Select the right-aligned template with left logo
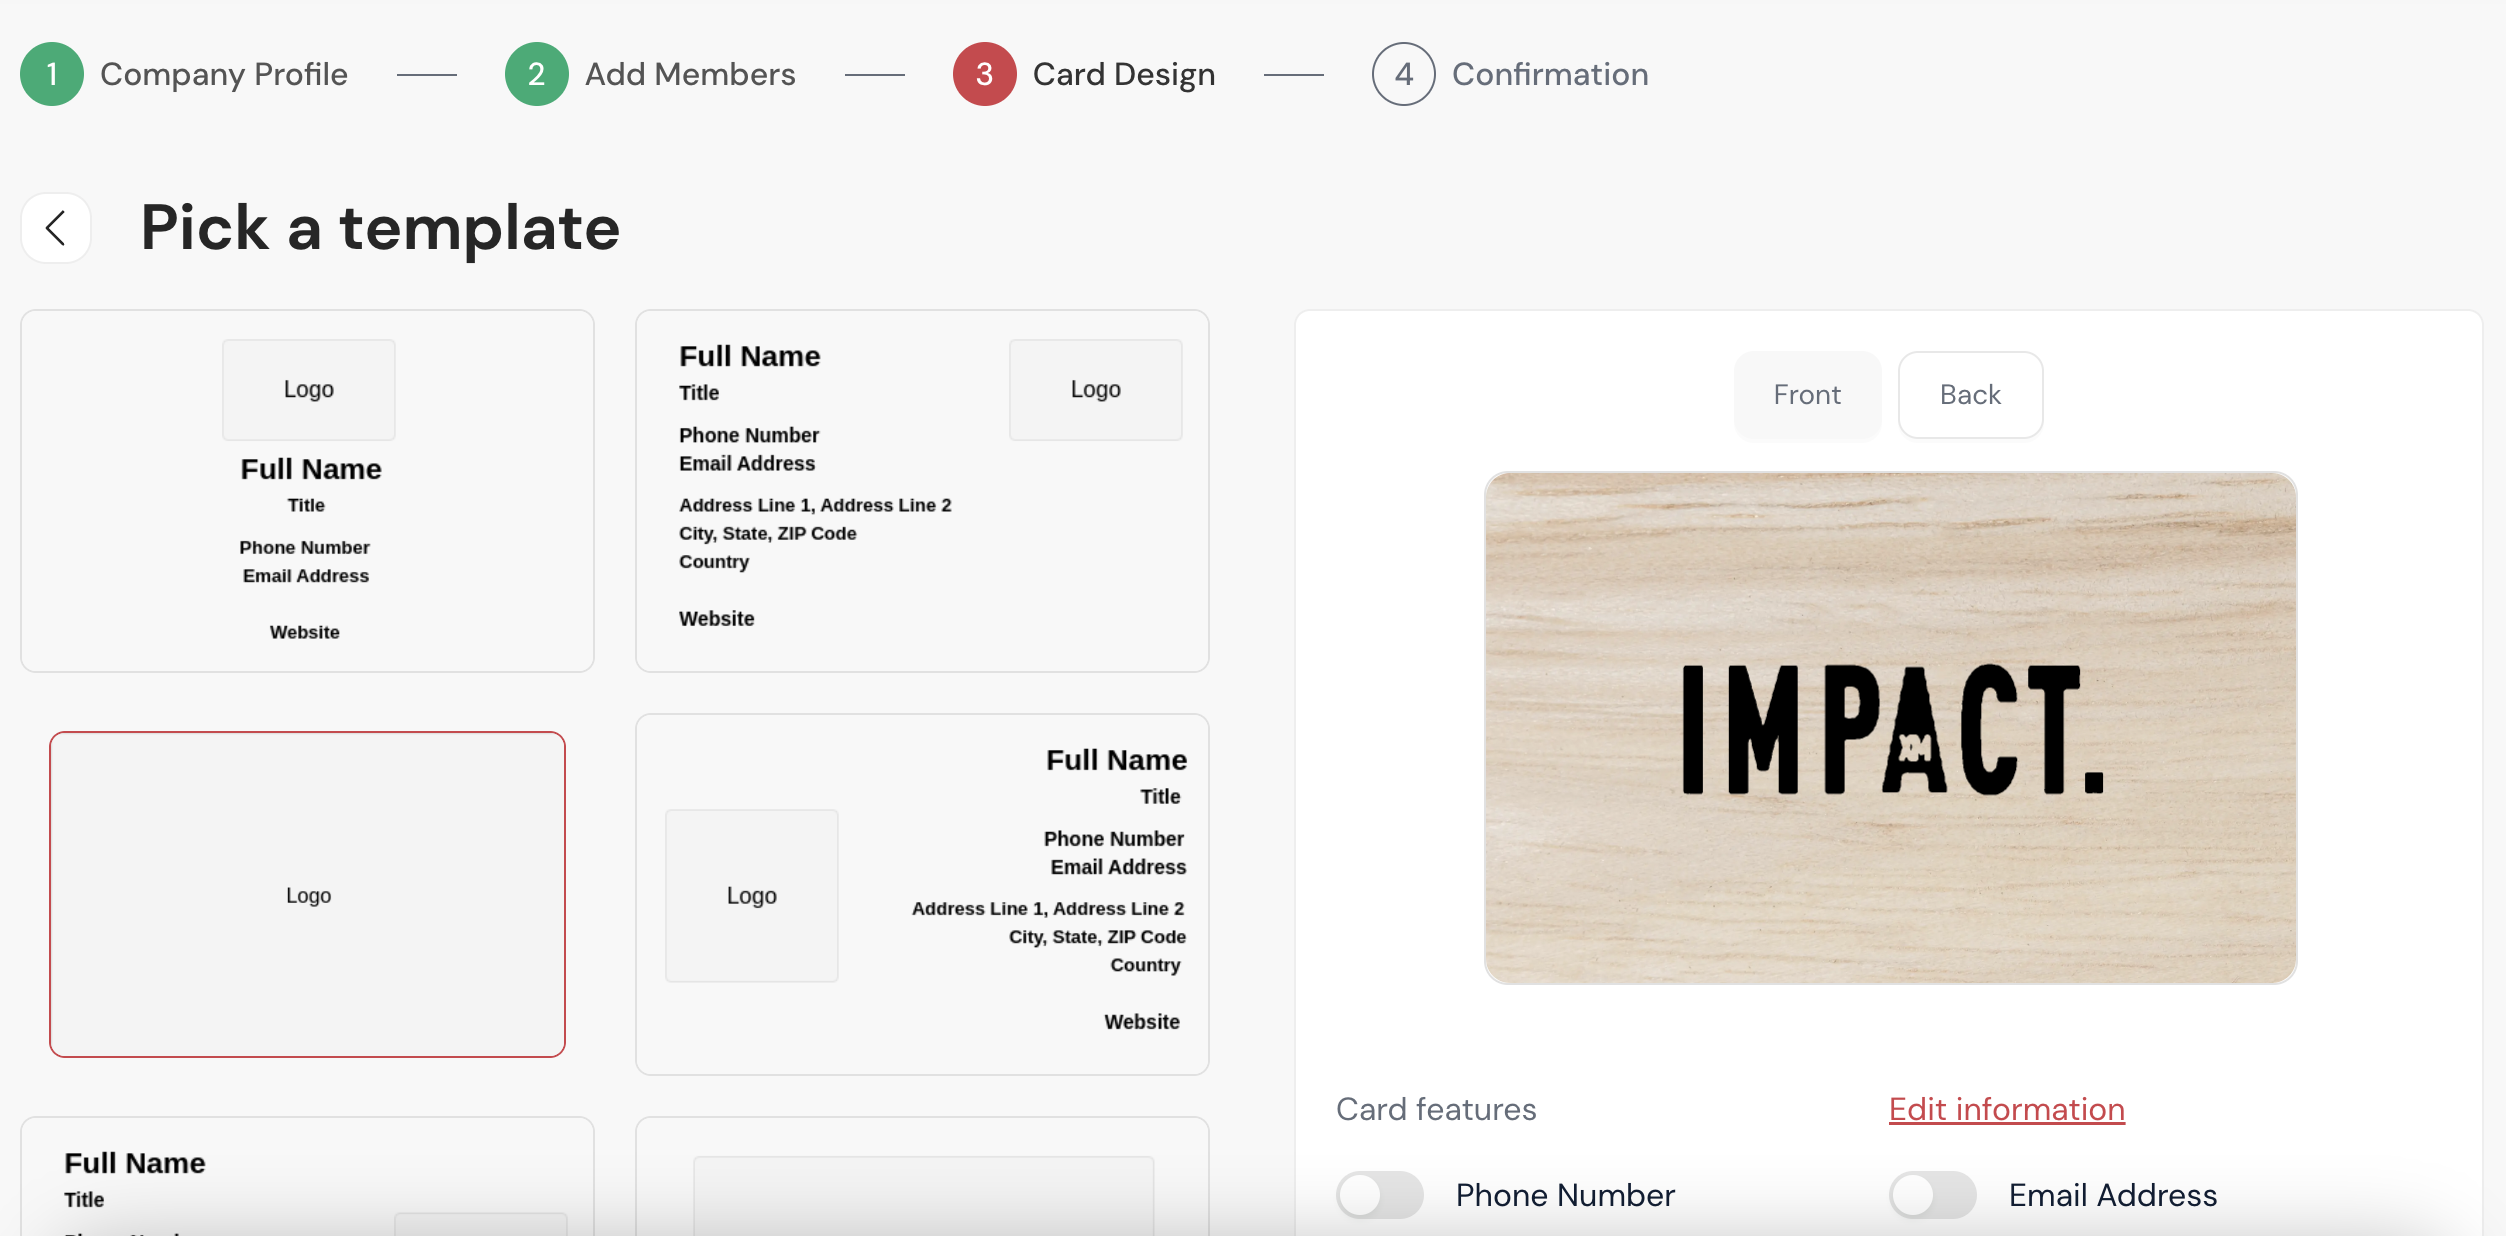 [x=921, y=894]
